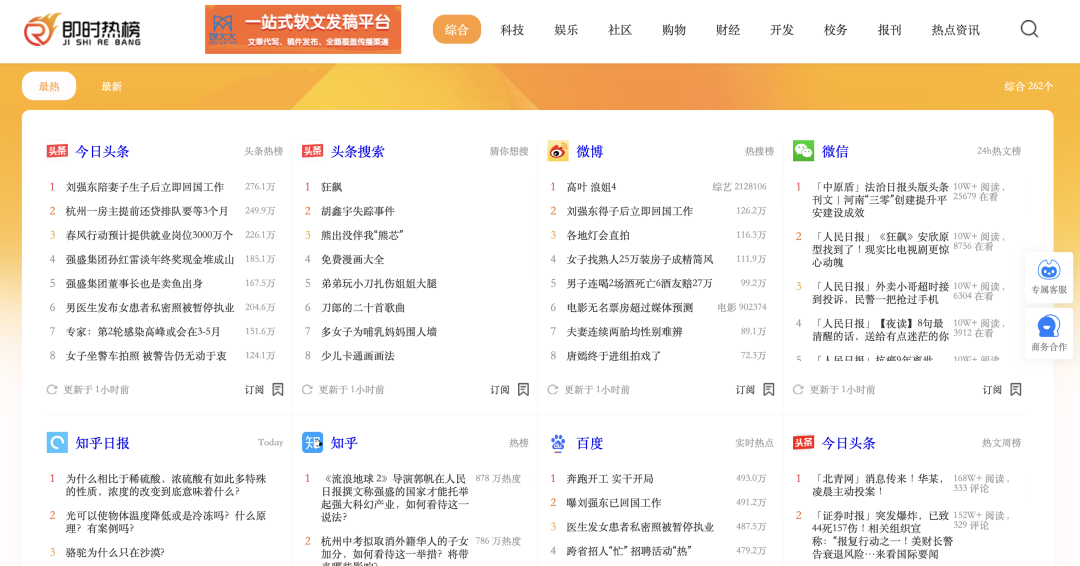Subscribe to 微博 via 订阅

coord(745,390)
